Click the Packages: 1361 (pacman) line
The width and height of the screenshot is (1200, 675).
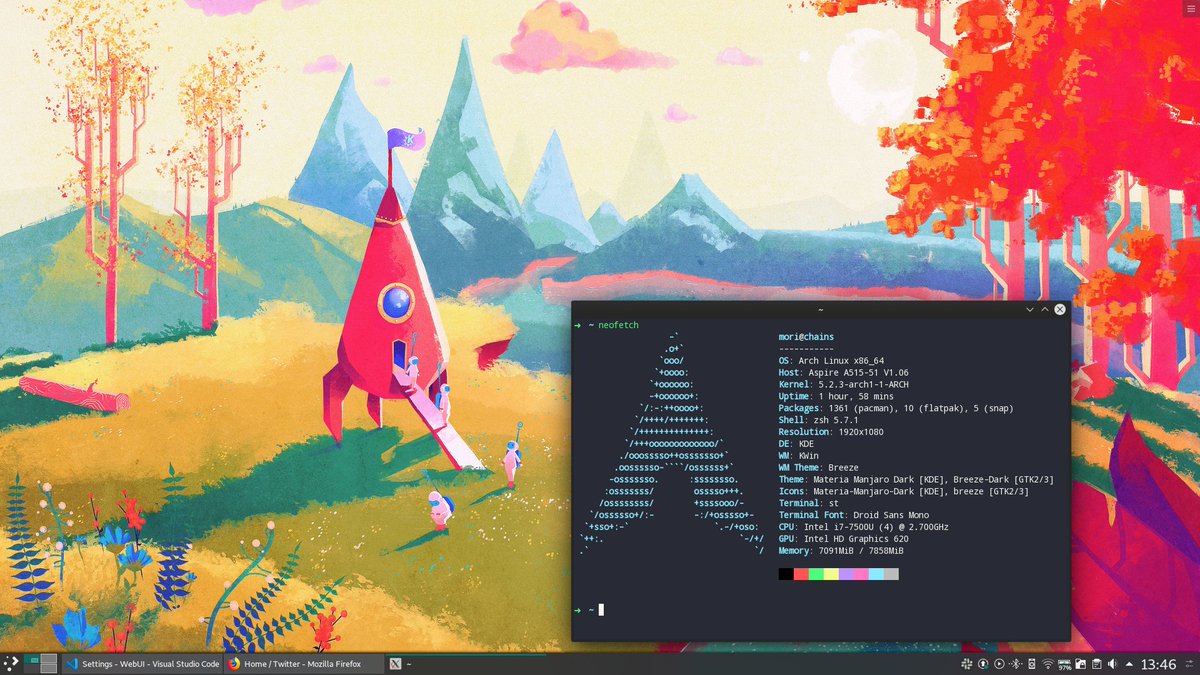[898, 408]
